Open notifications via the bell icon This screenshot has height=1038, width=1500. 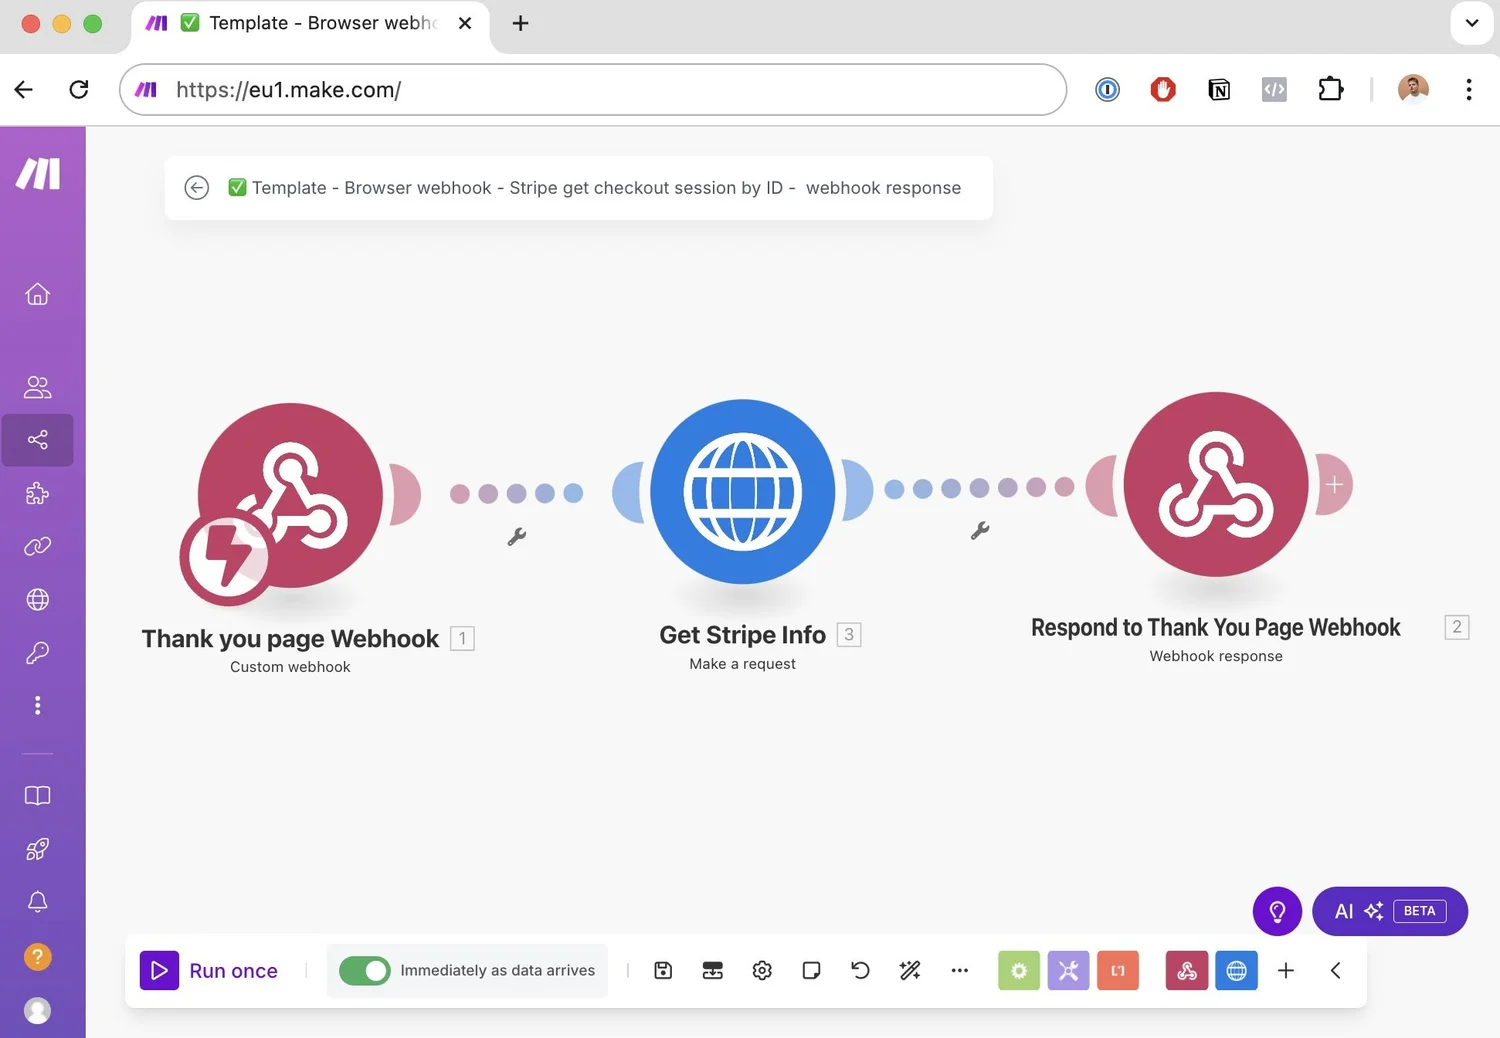(x=37, y=901)
